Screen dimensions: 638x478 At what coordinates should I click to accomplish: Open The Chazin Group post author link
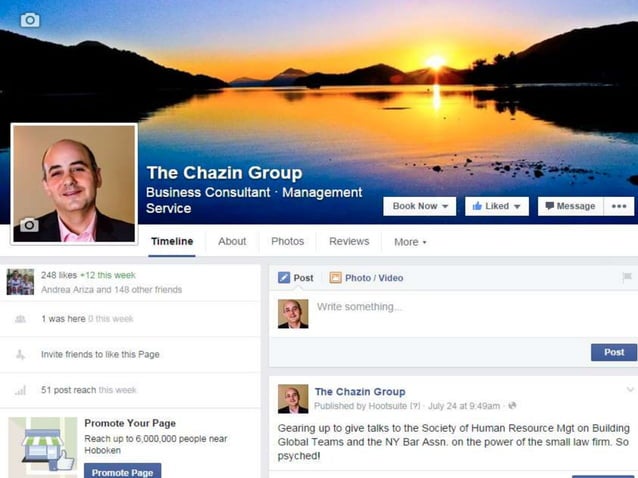coord(360,392)
